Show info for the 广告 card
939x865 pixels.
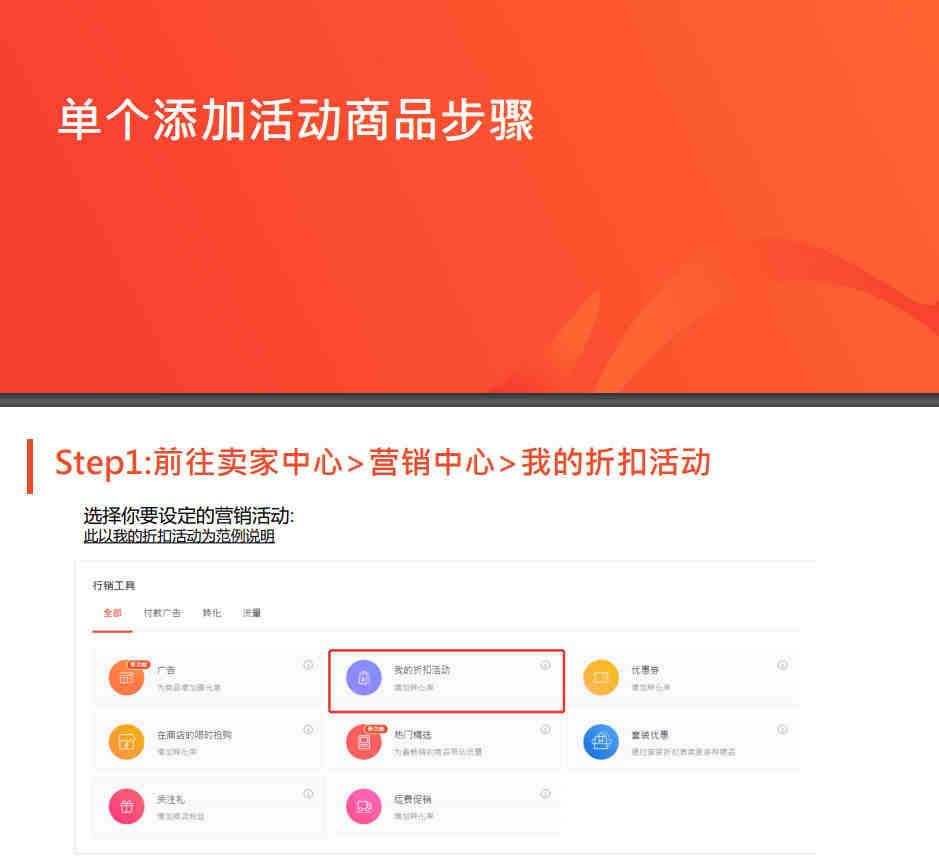308,665
